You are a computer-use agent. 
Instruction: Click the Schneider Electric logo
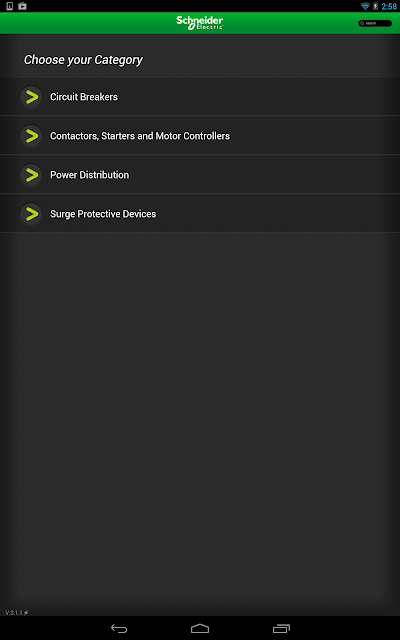(x=200, y=23)
